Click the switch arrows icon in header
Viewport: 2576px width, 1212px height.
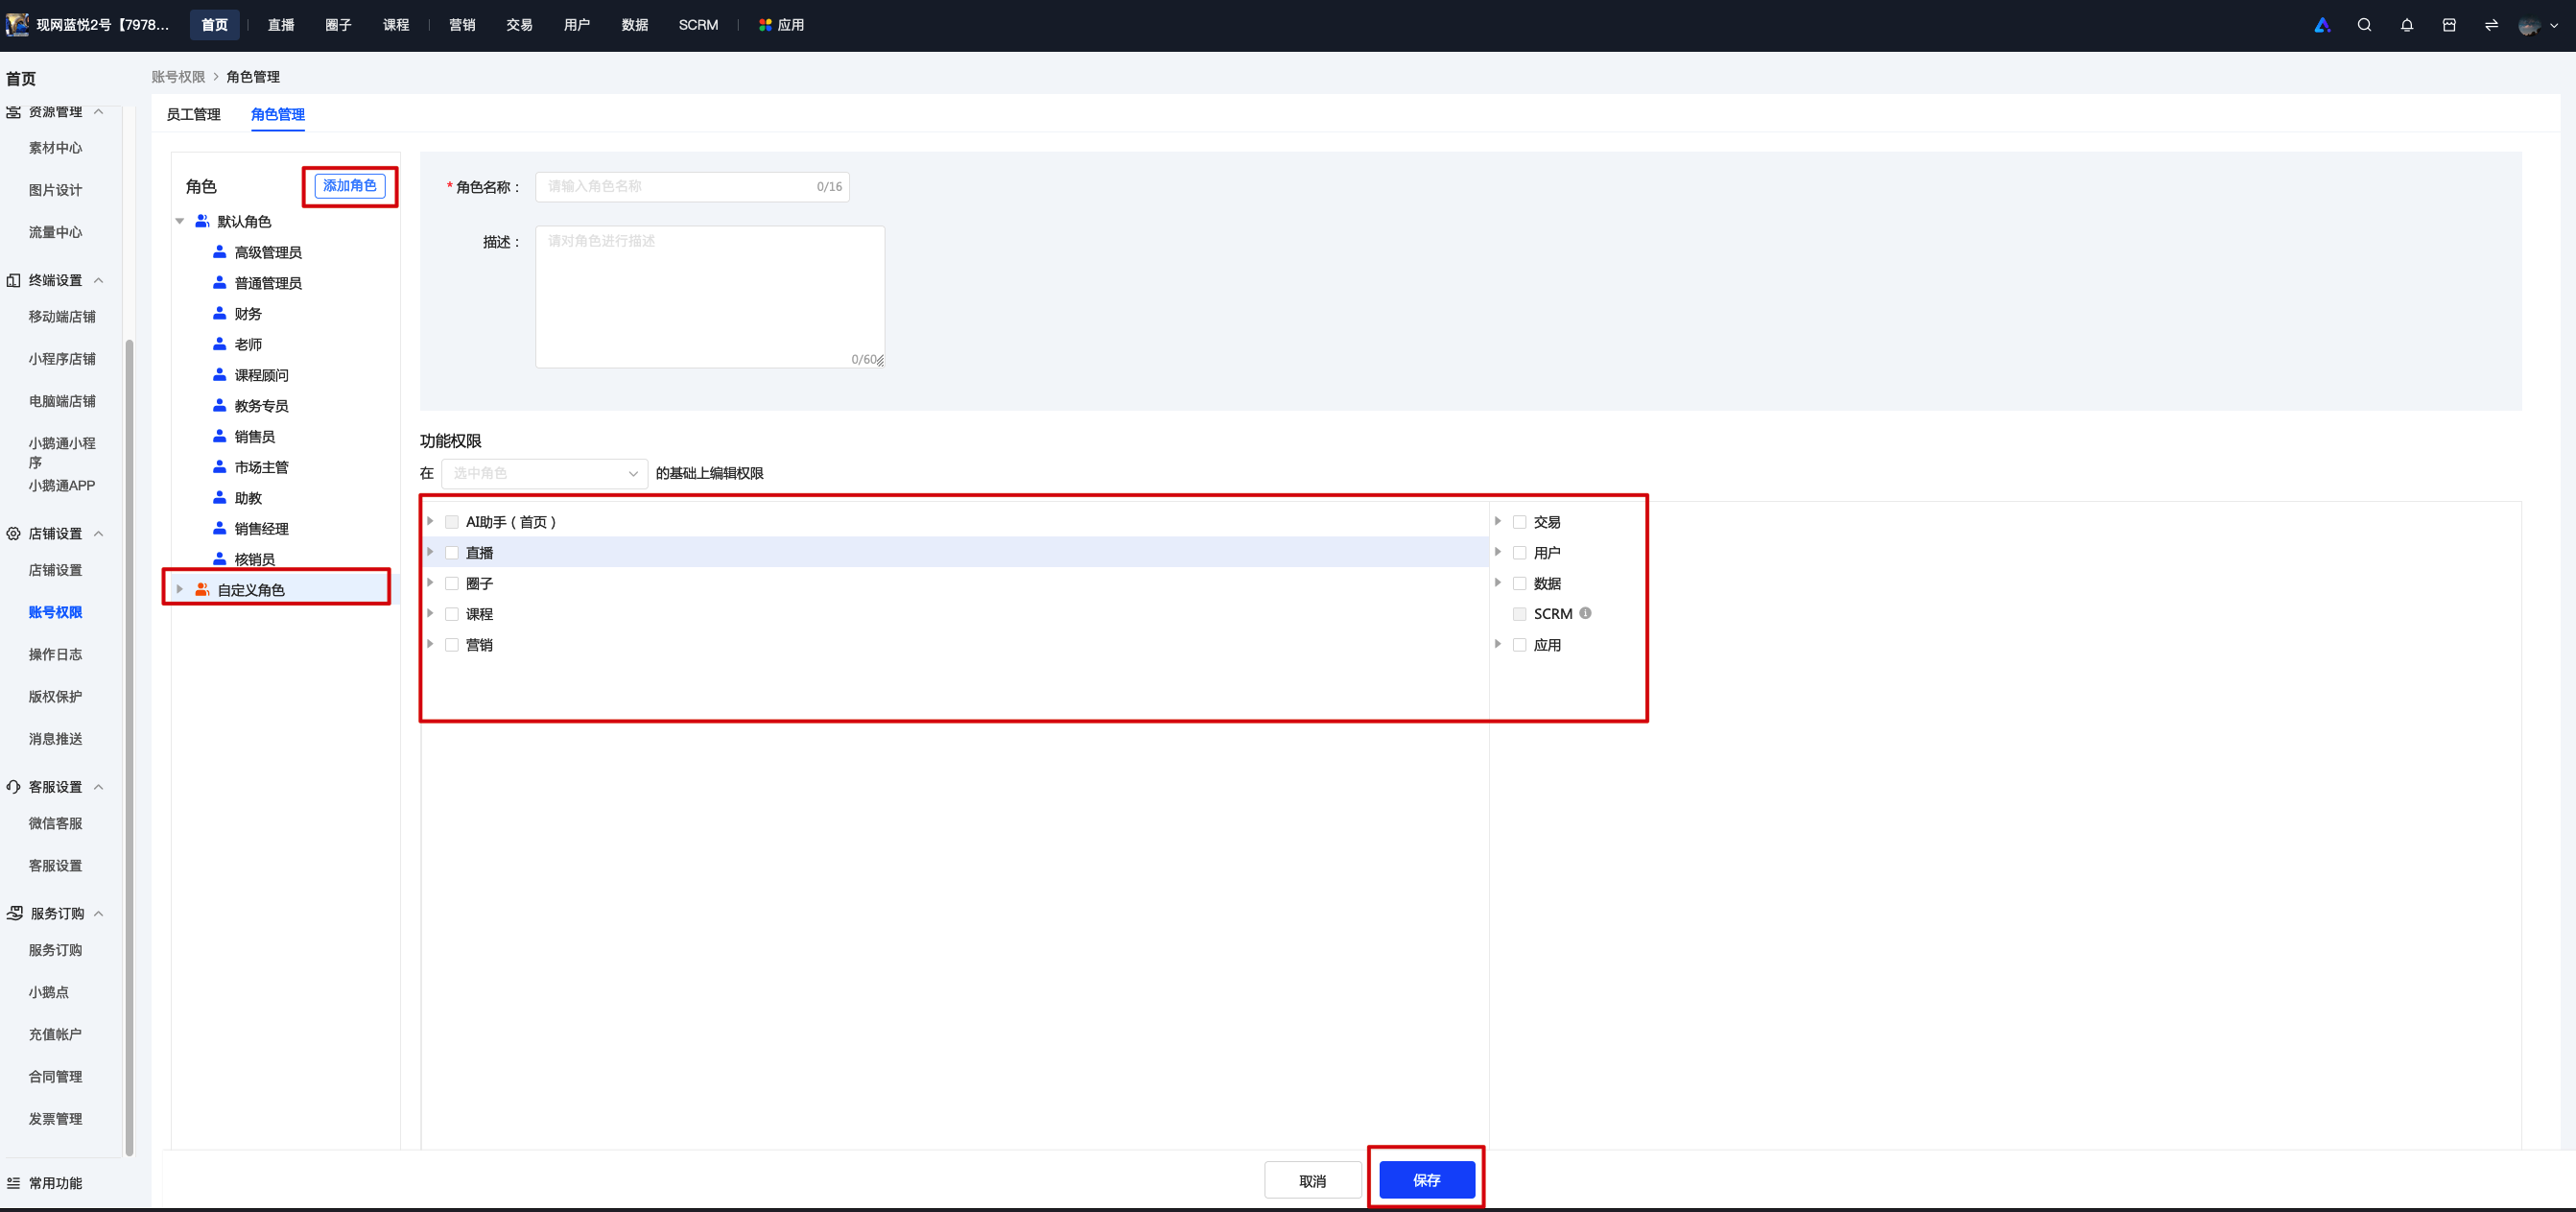pos(2491,25)
